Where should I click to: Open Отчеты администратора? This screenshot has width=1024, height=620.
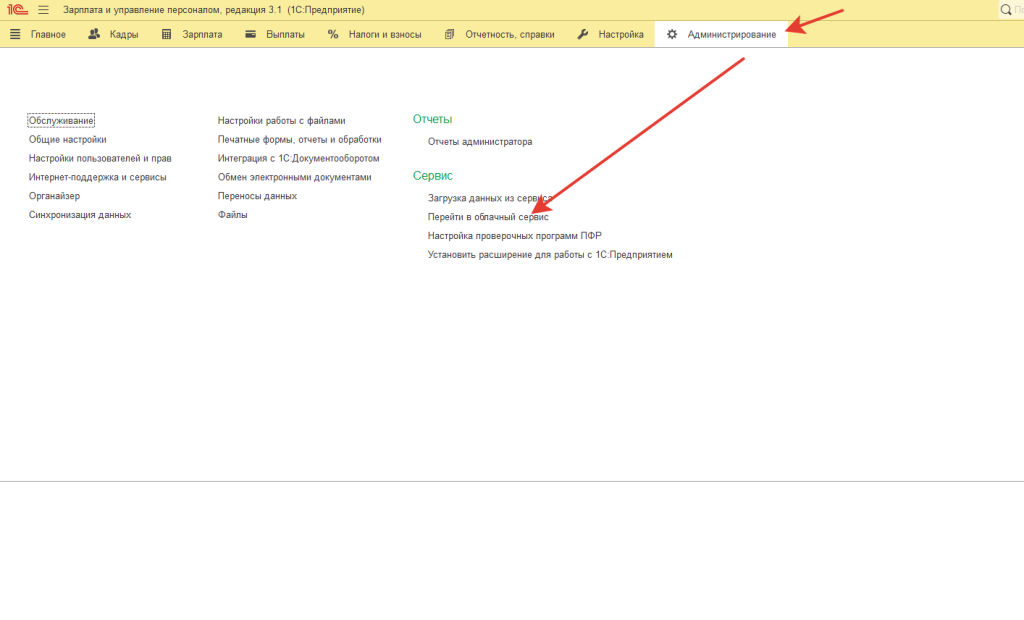480,142
